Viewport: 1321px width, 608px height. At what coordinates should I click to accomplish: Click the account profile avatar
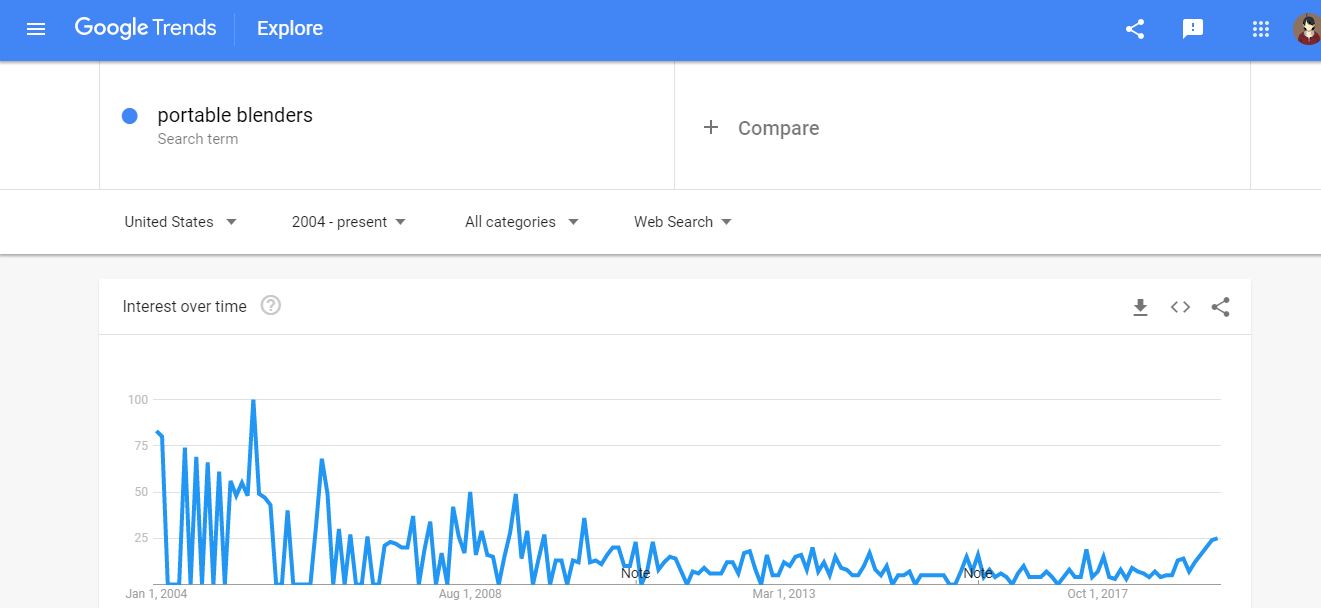click(x=1306, y=29)
